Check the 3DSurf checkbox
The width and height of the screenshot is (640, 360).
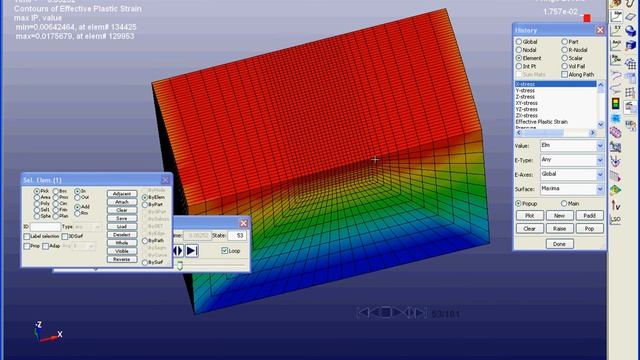(x=64, y=236)
